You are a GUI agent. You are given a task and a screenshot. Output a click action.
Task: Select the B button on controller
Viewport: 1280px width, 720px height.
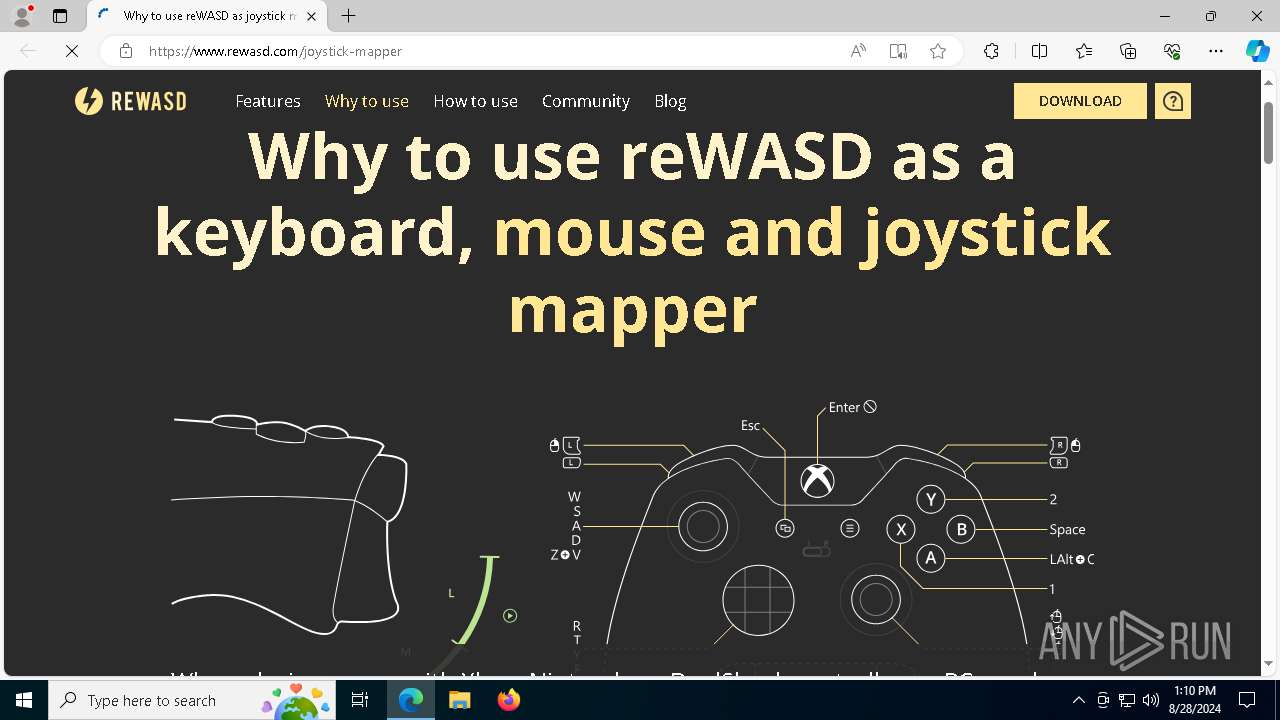pyautogui.click(x=961, y=529)
